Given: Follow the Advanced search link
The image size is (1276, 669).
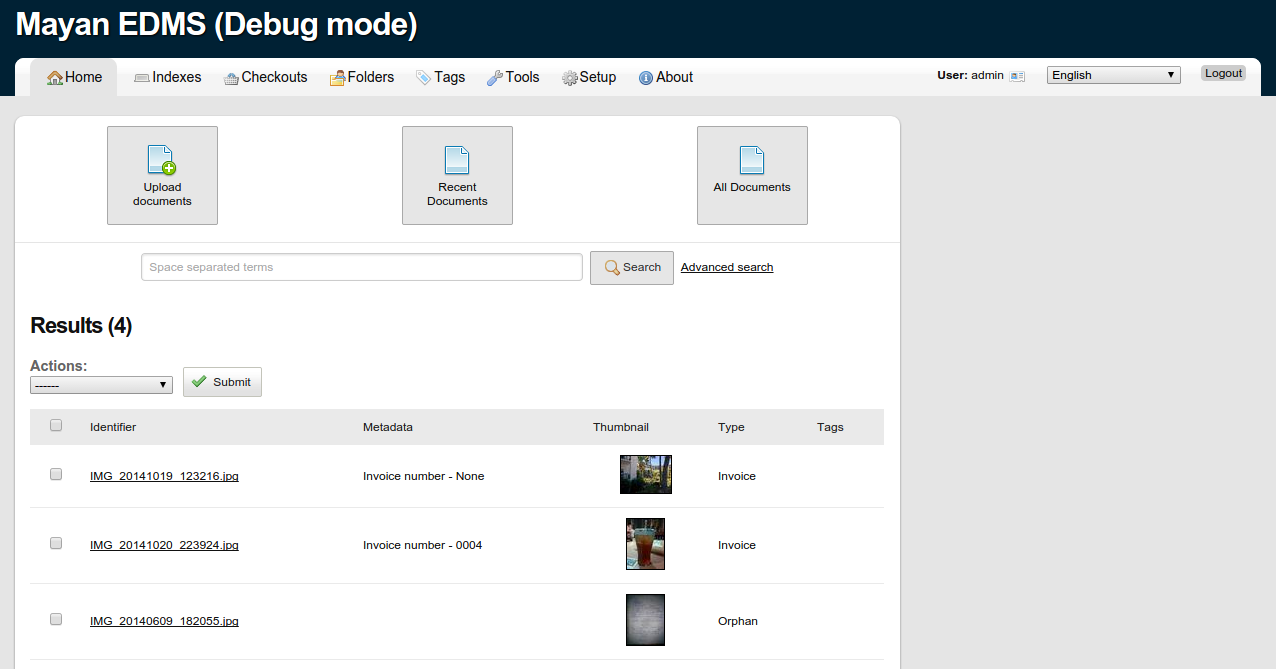Looking at the screenshot, I should (x=726, y=267).
